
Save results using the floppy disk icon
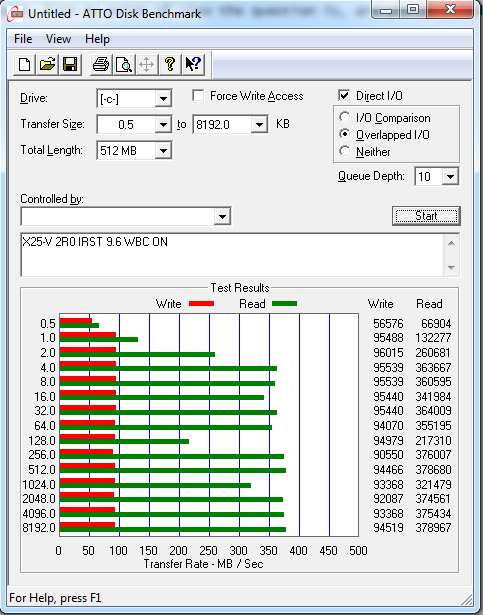[x=70, y=64]
